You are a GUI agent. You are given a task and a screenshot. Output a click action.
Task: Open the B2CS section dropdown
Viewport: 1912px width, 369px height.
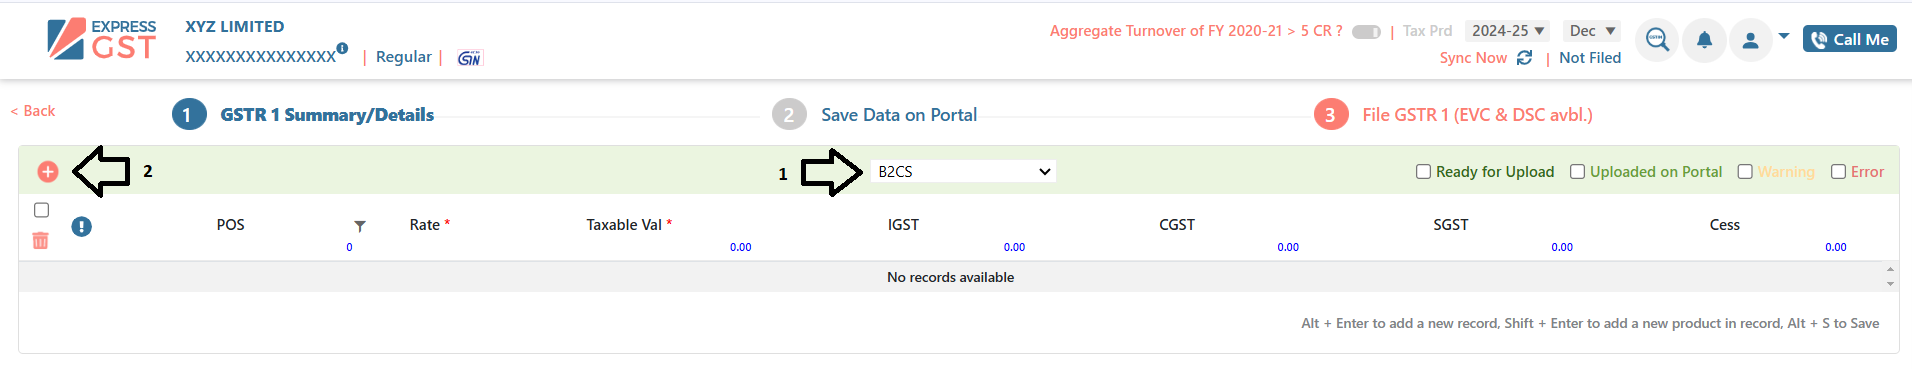coord(963,172)
